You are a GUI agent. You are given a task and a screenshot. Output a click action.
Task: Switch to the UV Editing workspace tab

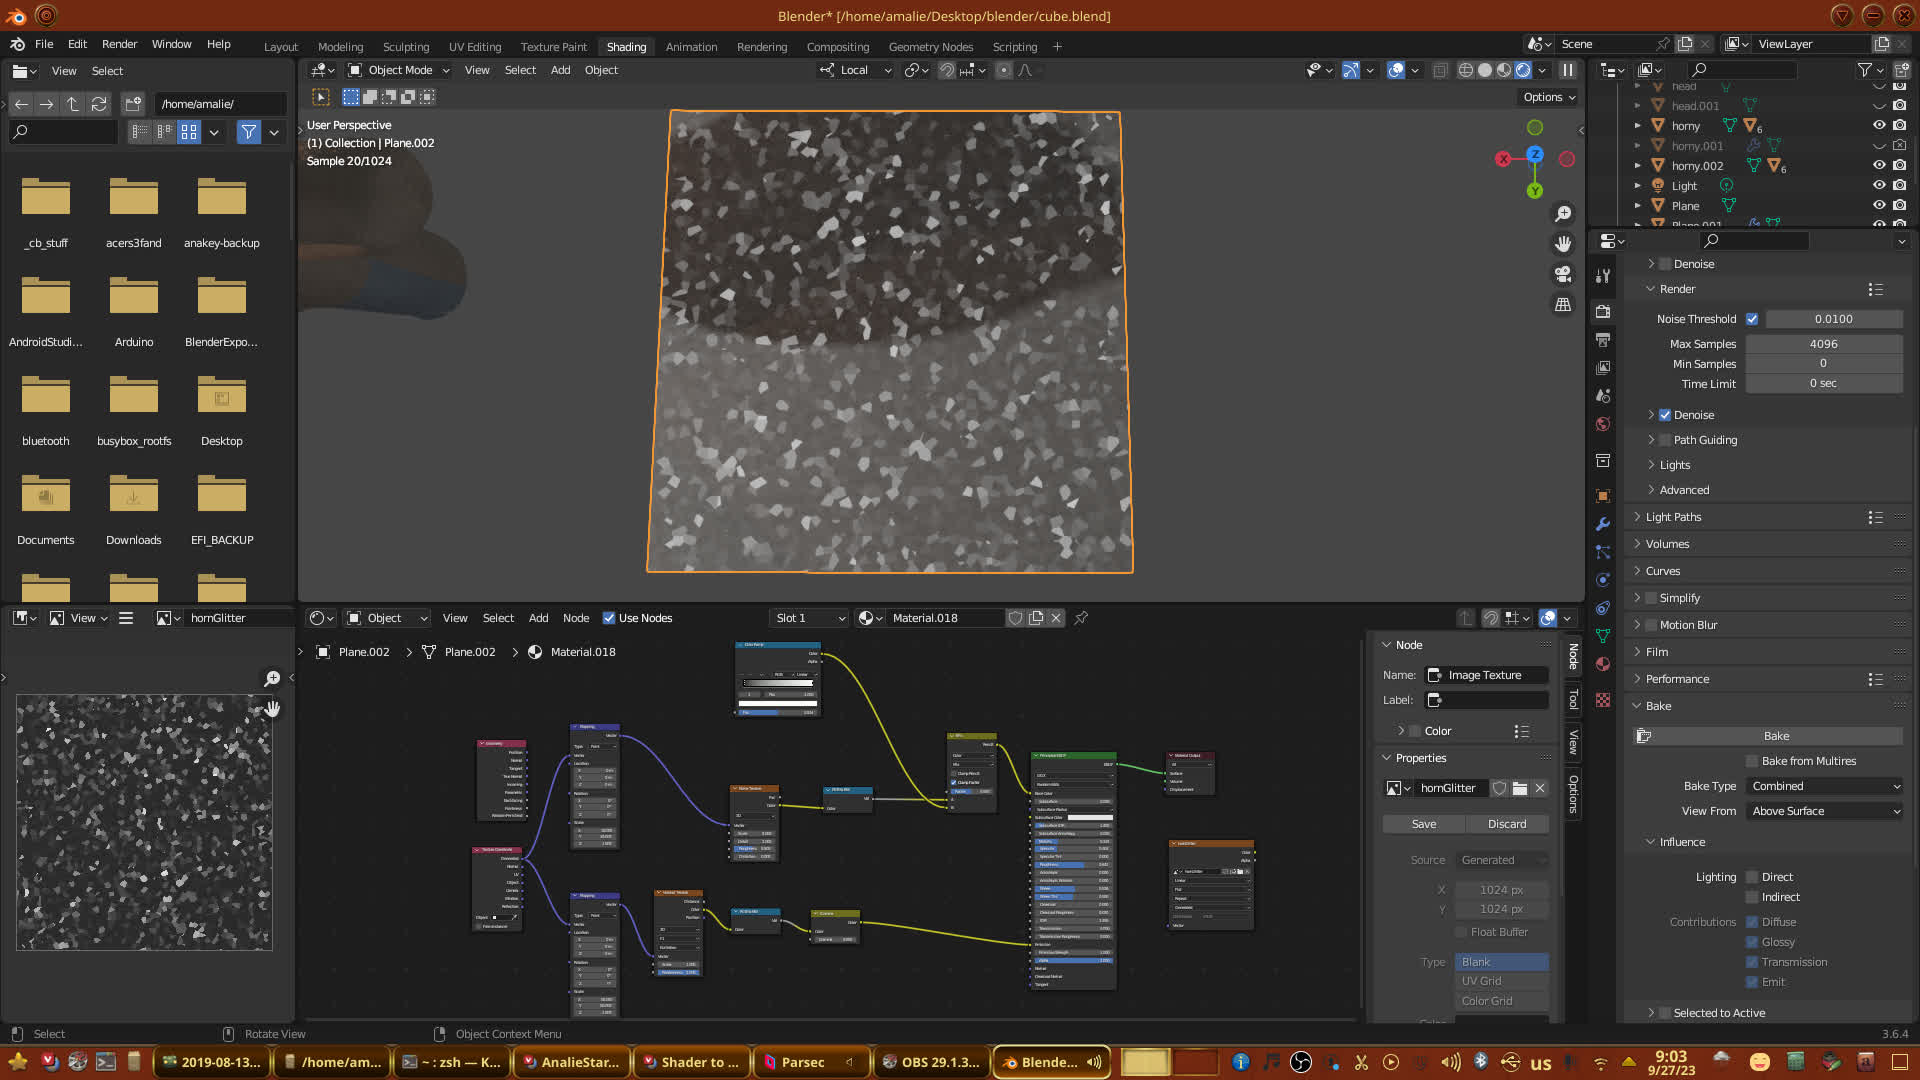point(475,47)
